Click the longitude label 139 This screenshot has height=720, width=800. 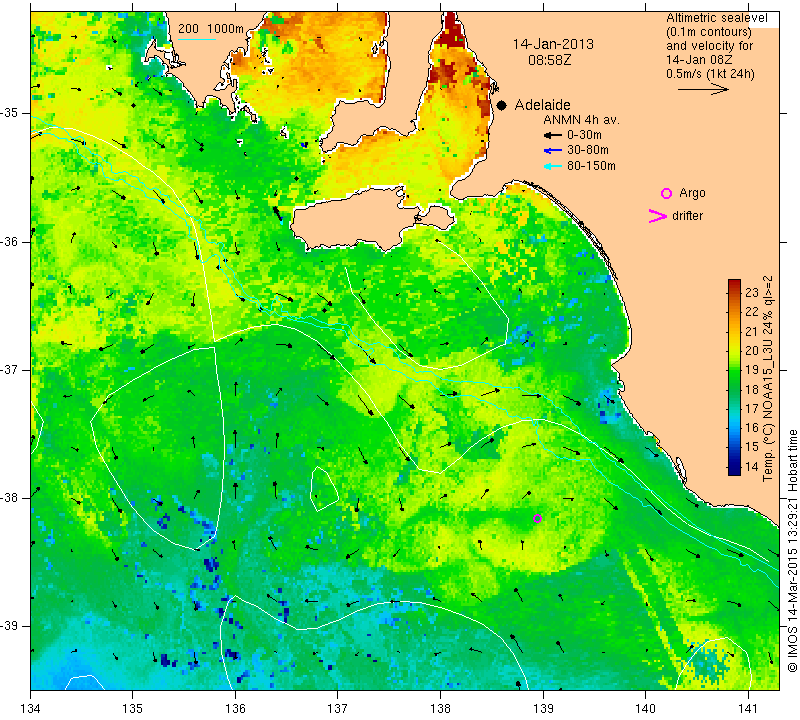click(x=543, y=708)
